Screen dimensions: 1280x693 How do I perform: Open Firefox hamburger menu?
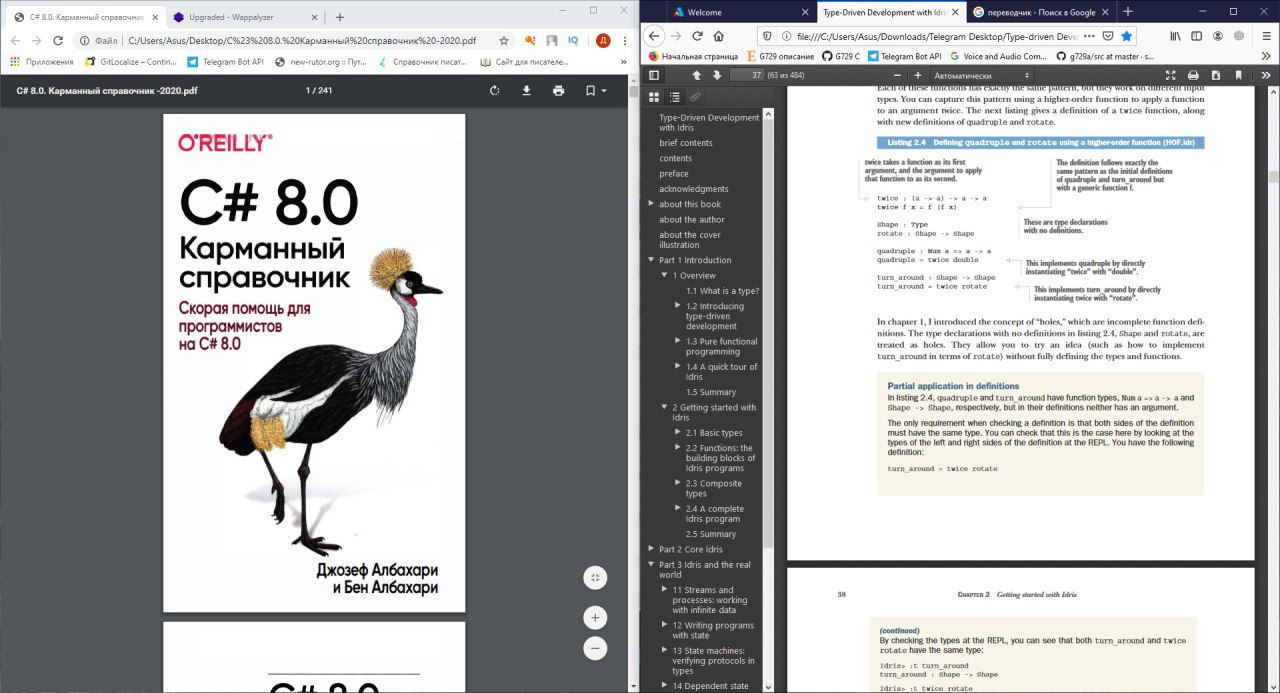[x=1264, y=36]
